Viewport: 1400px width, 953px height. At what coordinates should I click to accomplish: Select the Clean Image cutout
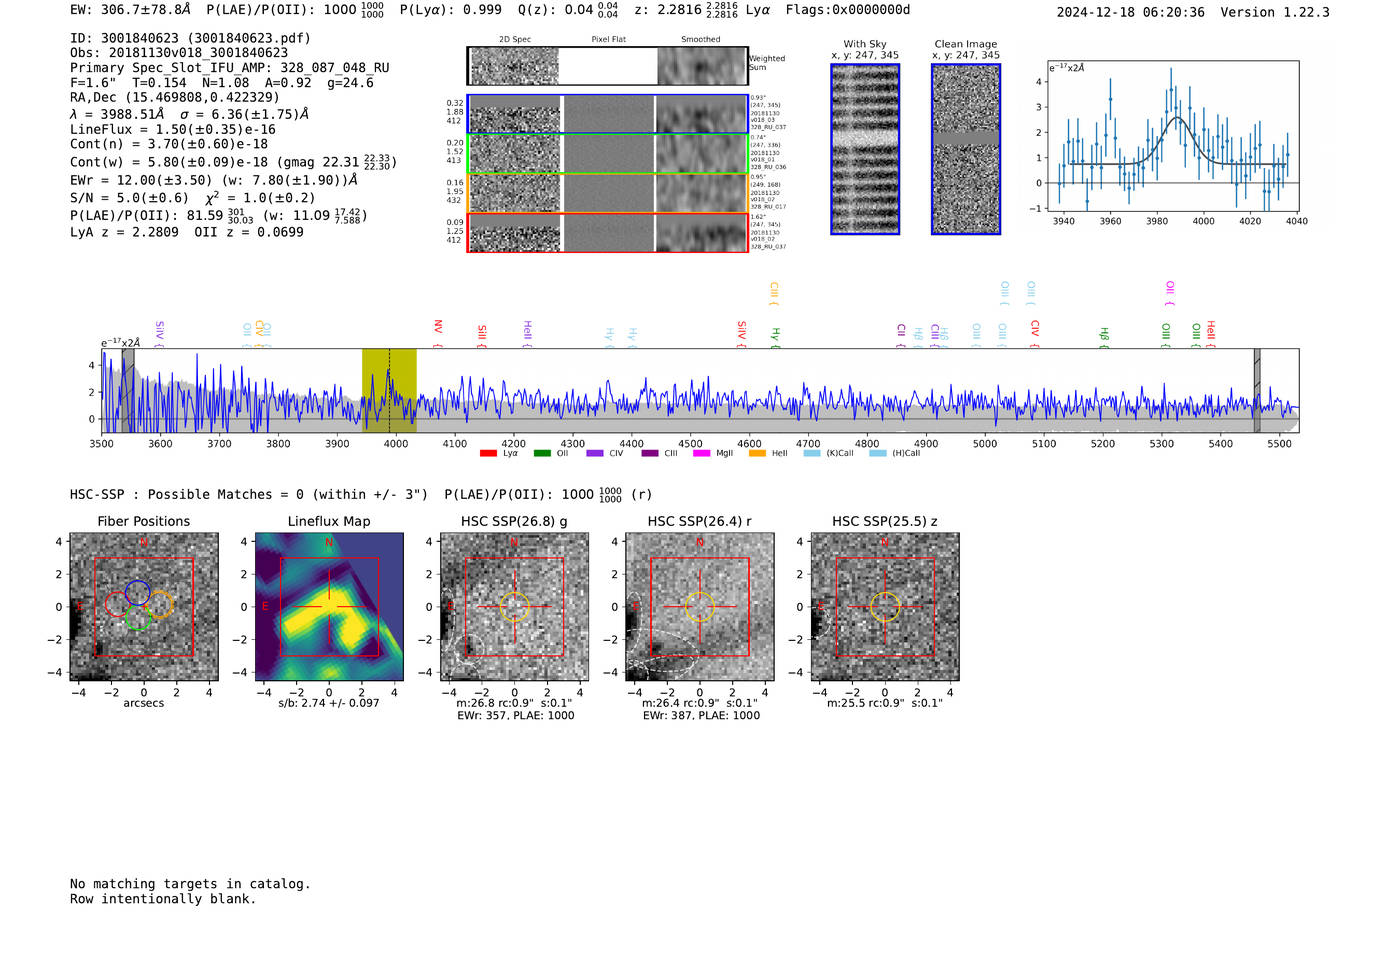966,149
